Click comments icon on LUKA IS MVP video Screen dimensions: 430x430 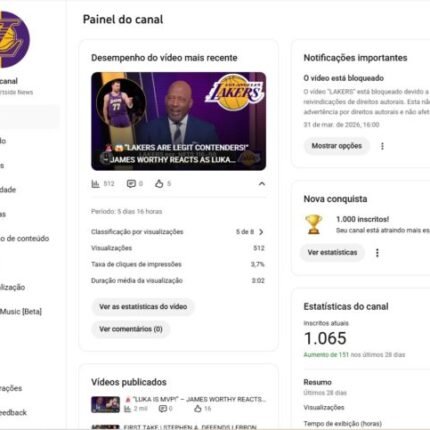pyautogui.click(x=163, y=408)
